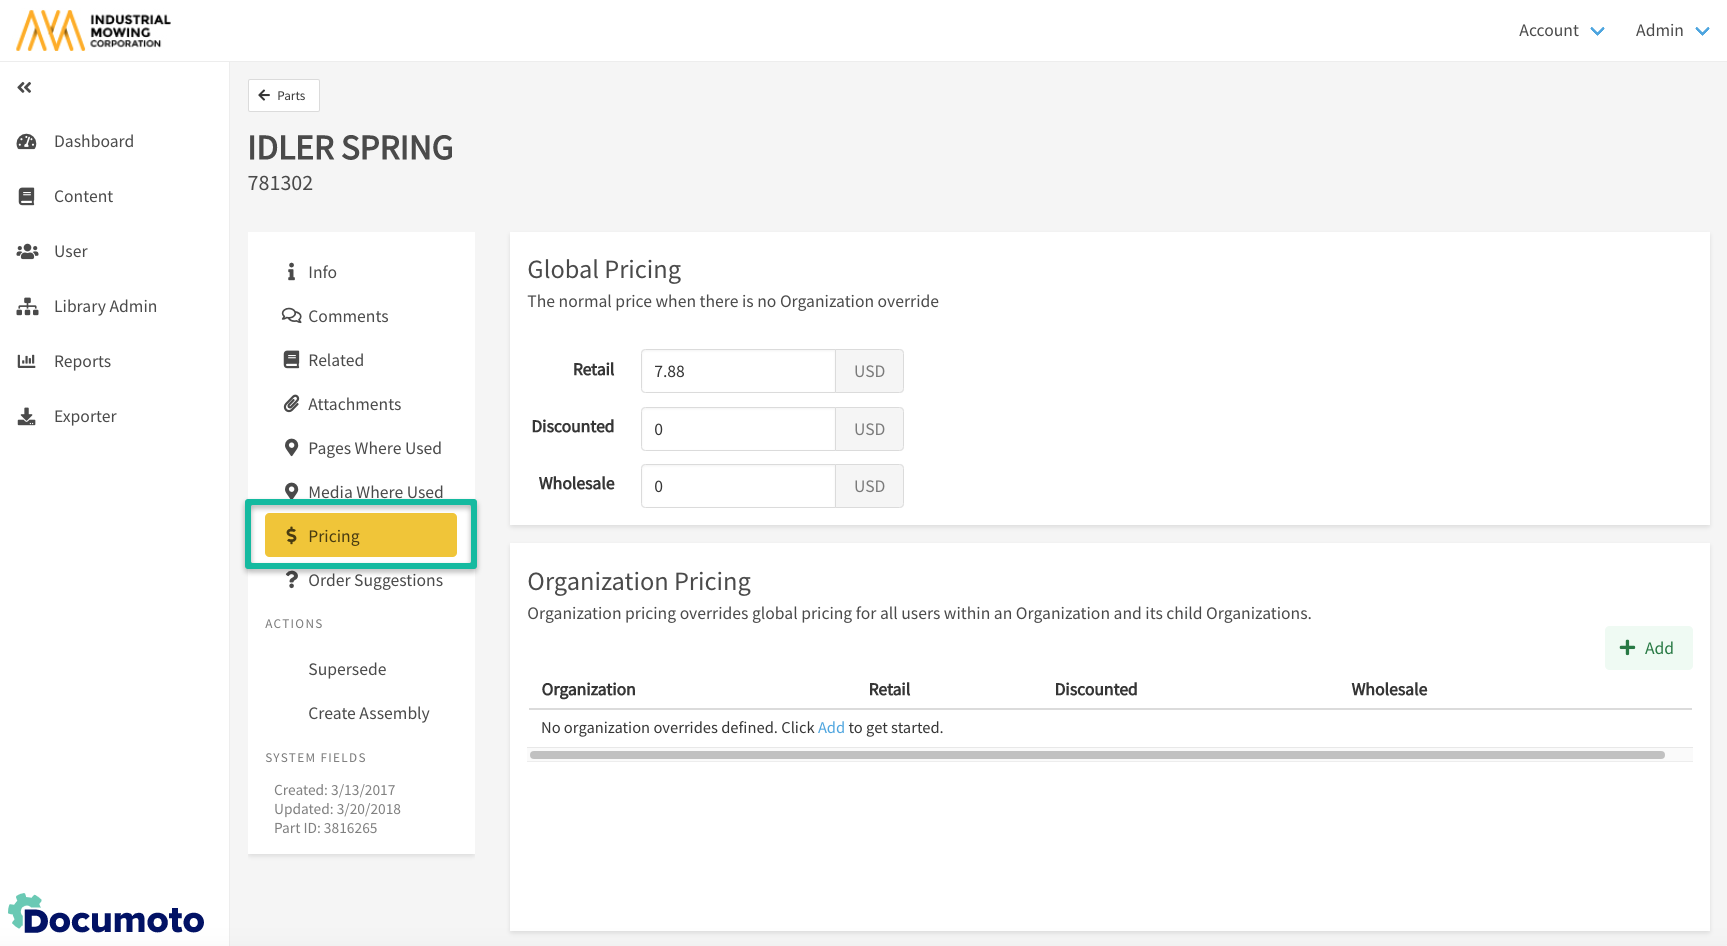Focus the Wholesale price field
This screenshot has width=1727, height=946.
click(738, 486)
